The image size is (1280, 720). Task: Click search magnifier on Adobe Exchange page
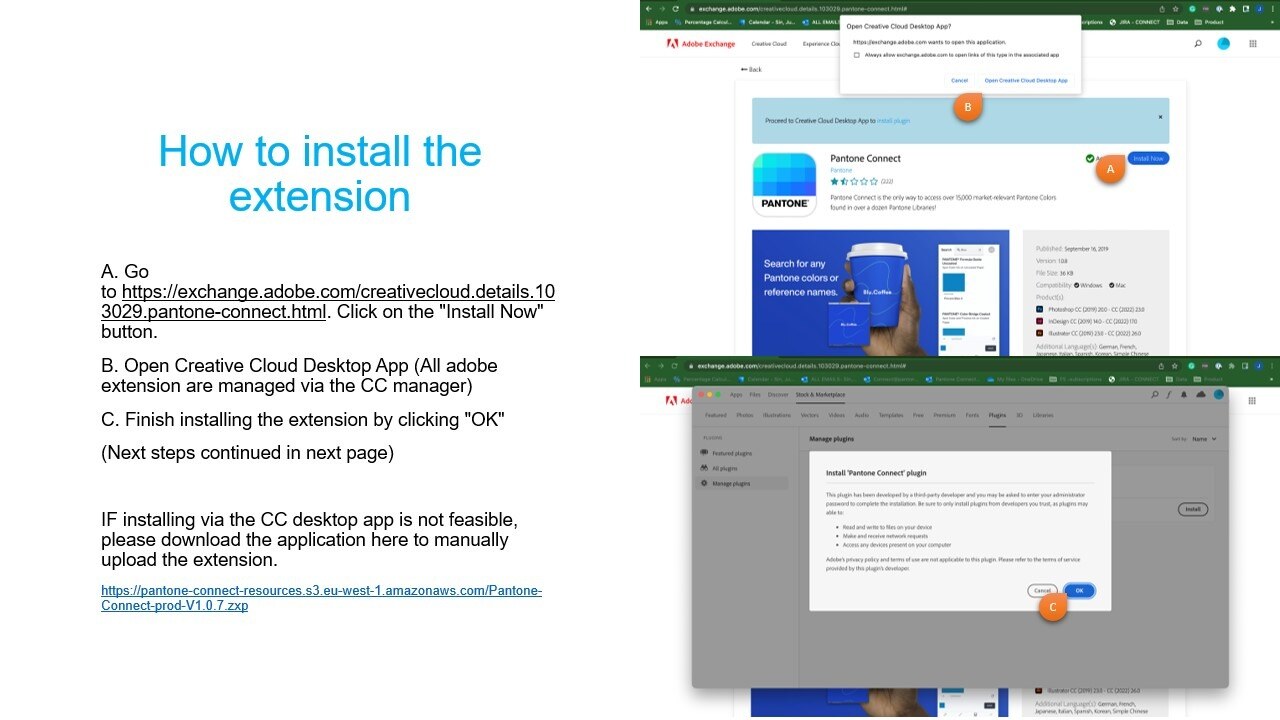1198,44
